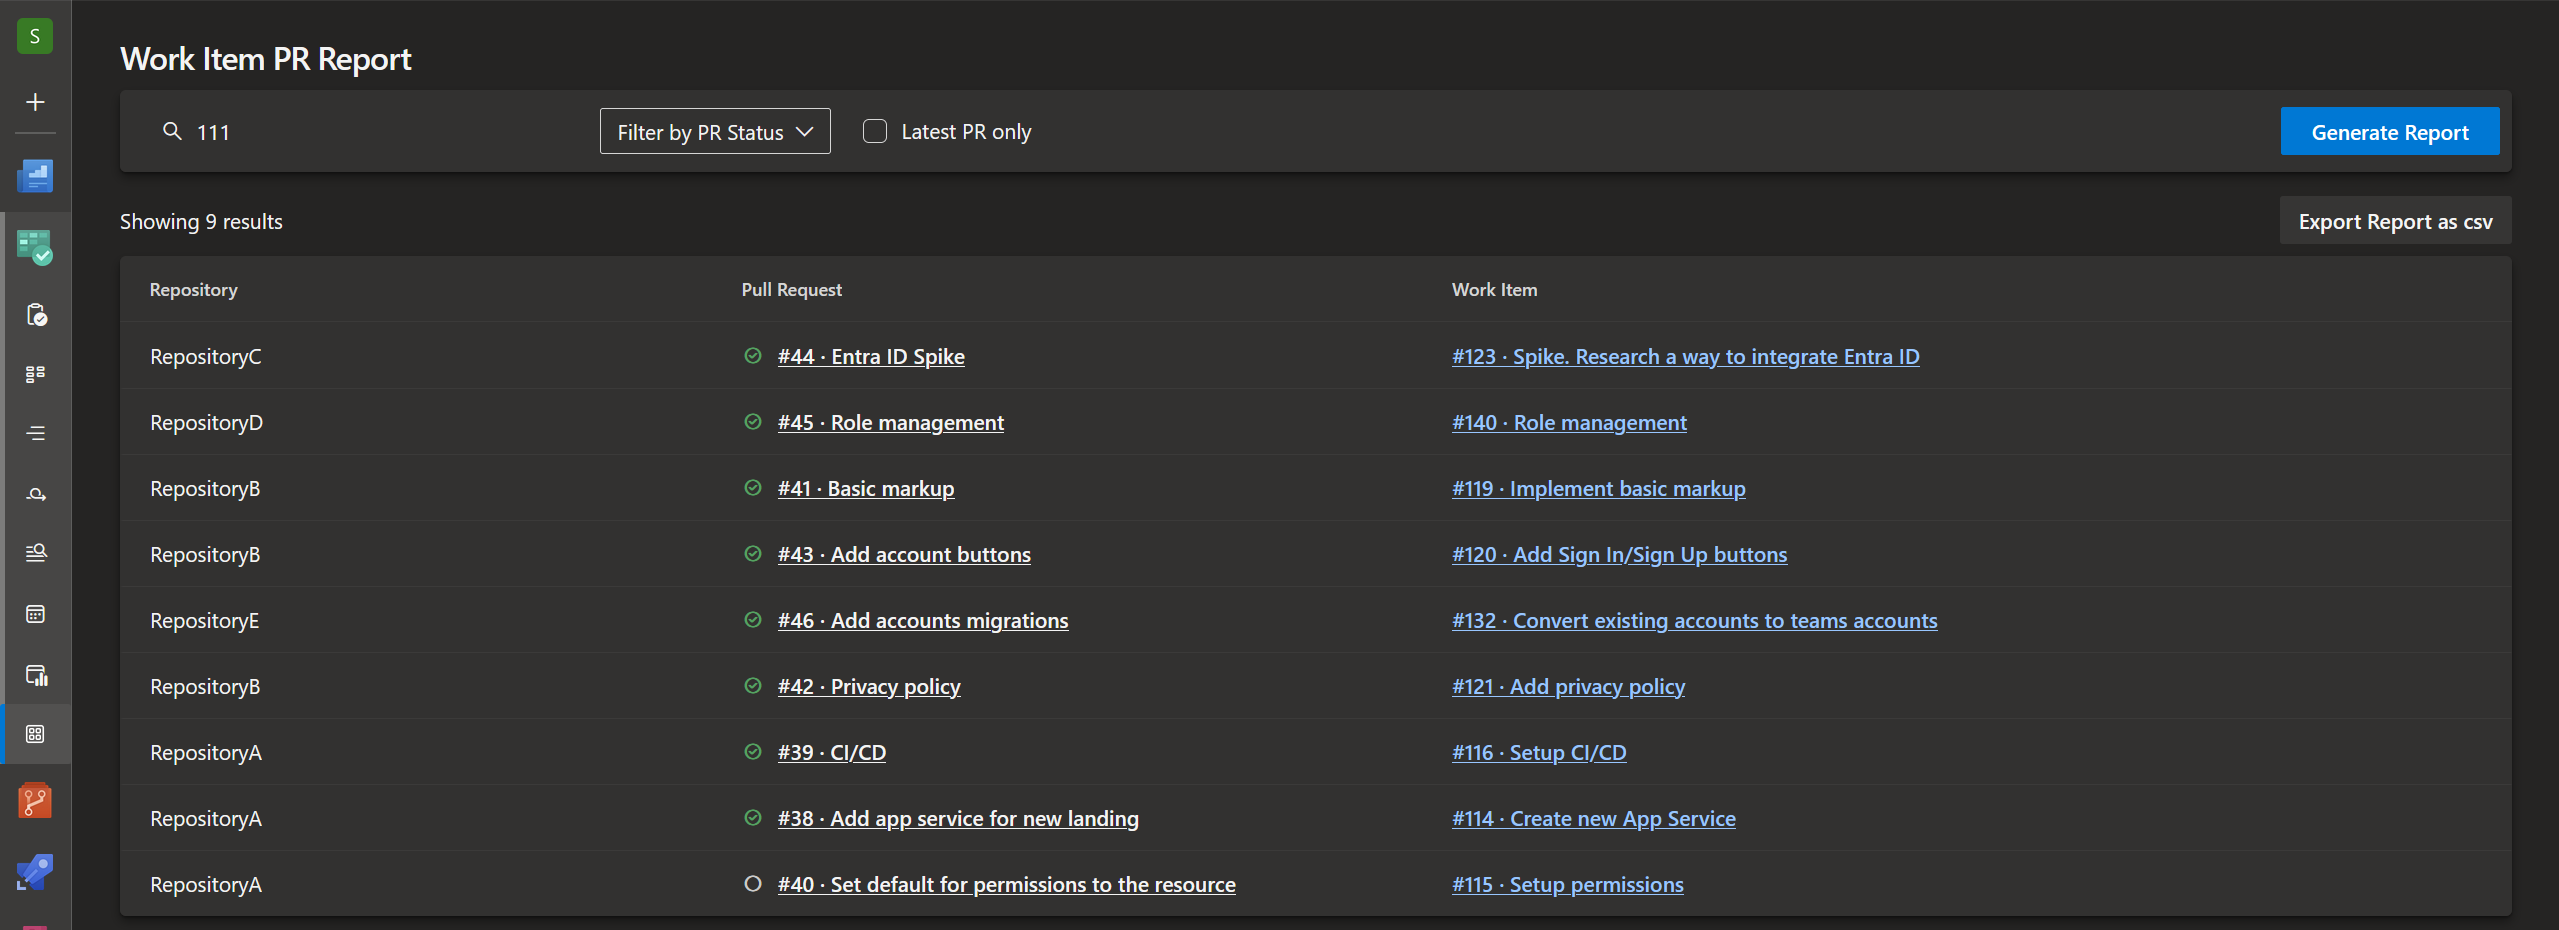This screenshot has height=930, width=2559.
Task: Open the Overview hub icon
Action: click(x=35, y=177)
